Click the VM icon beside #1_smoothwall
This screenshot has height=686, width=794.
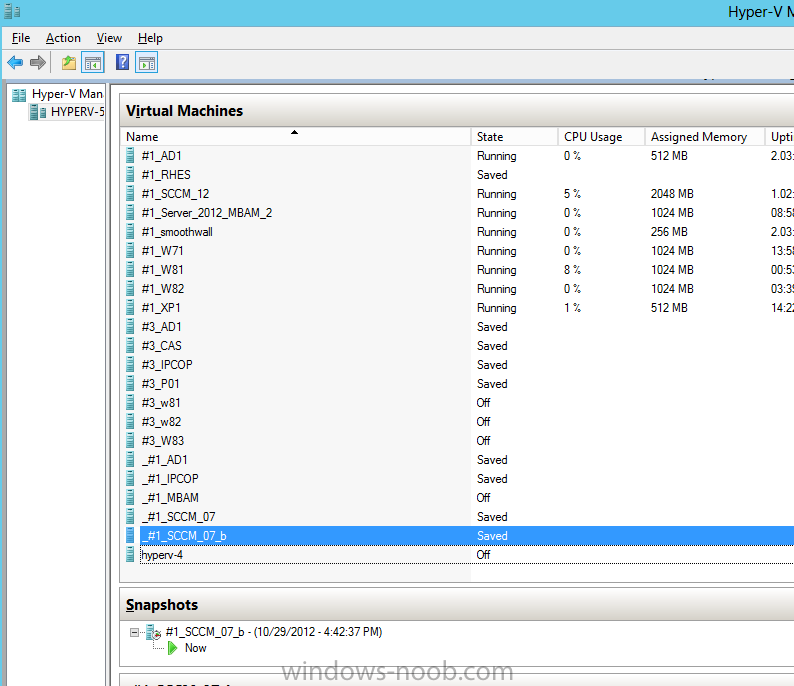[x=130, y=231]
